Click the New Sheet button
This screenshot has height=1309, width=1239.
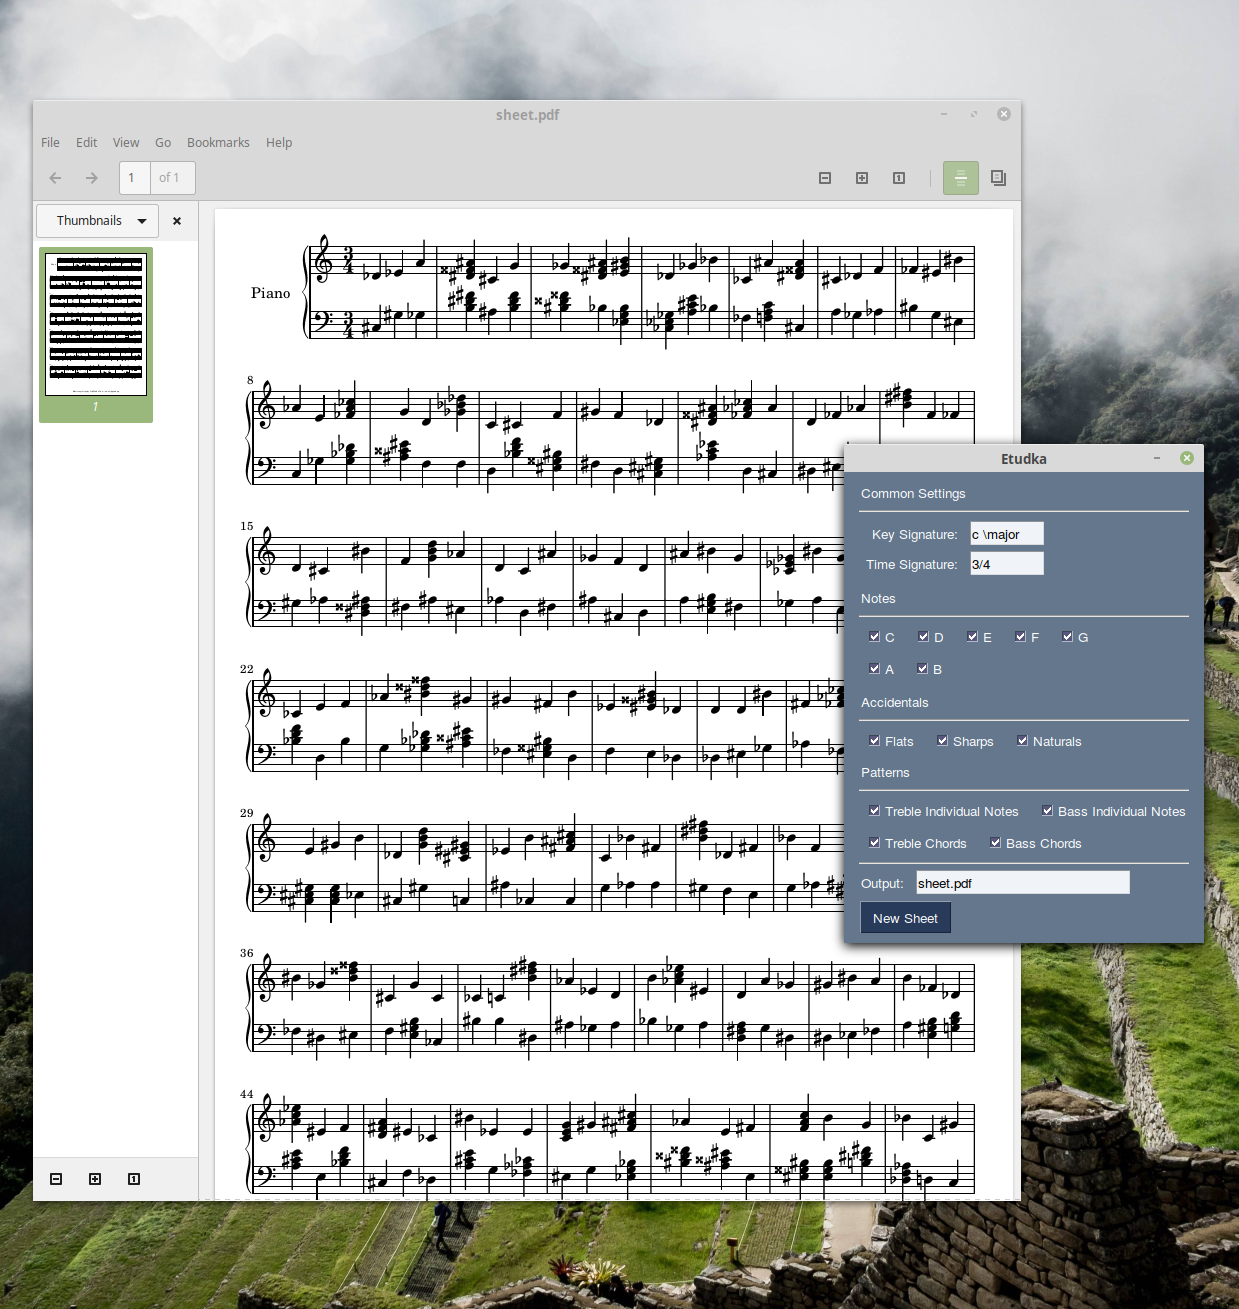coord(905,918)
